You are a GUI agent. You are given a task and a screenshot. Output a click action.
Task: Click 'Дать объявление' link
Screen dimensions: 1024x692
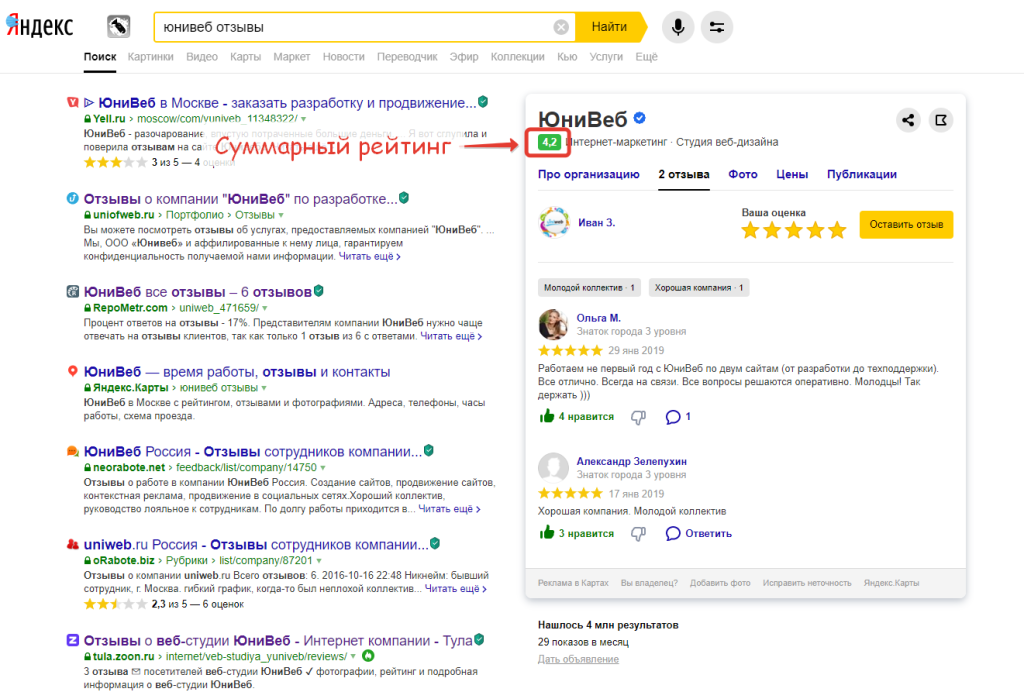pos(578,659)
